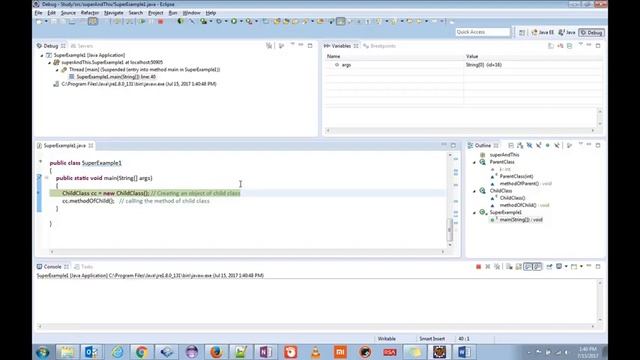The image size is (640, 360).
Task: Select the Servers view tab
Action: point(82,46)
